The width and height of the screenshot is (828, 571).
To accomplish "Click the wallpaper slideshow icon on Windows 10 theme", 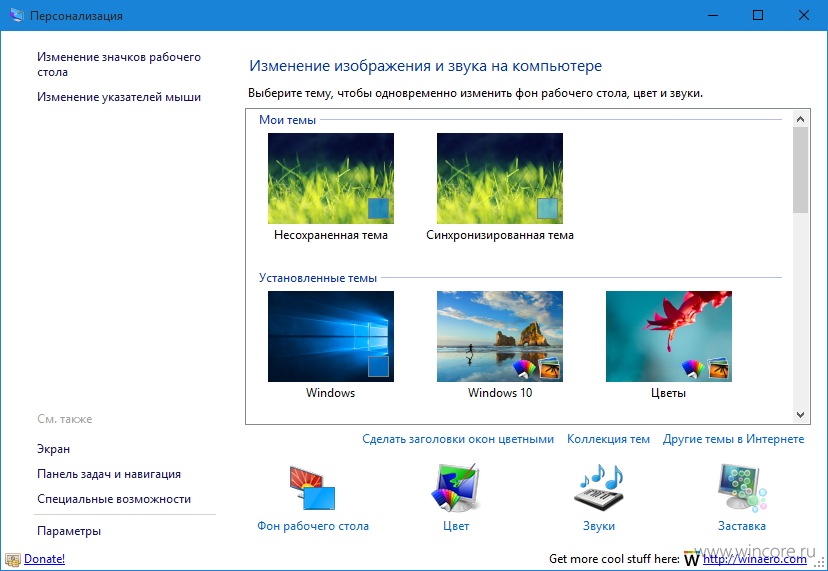I will pyautogui.click(x=550, y=368).
